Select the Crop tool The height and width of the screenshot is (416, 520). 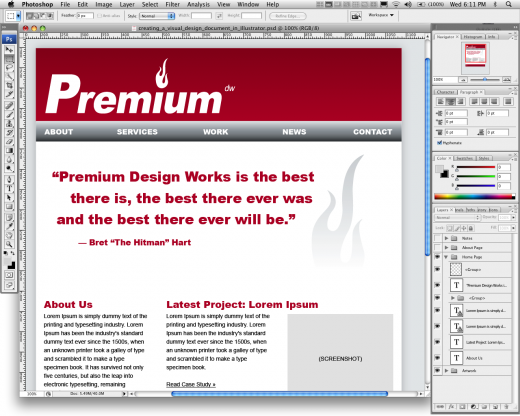(x=9, y=85)
